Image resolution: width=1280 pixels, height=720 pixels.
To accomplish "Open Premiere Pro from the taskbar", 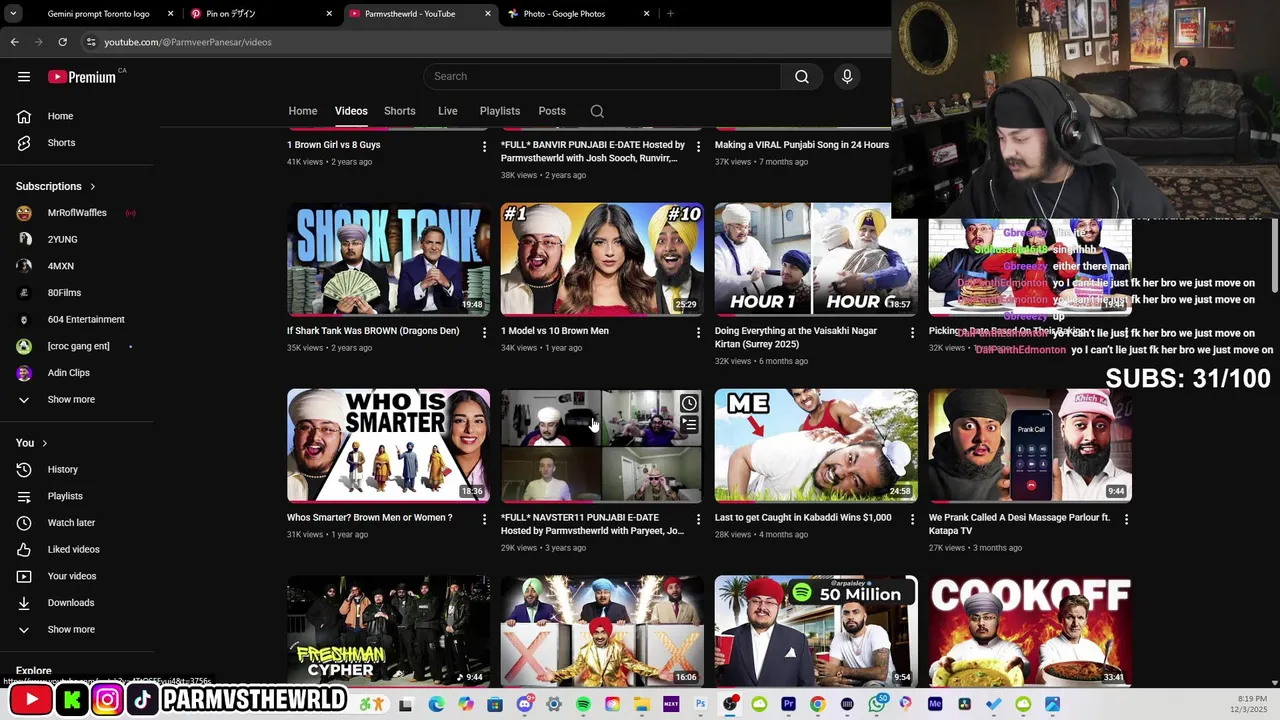I will tap(789, 704).
